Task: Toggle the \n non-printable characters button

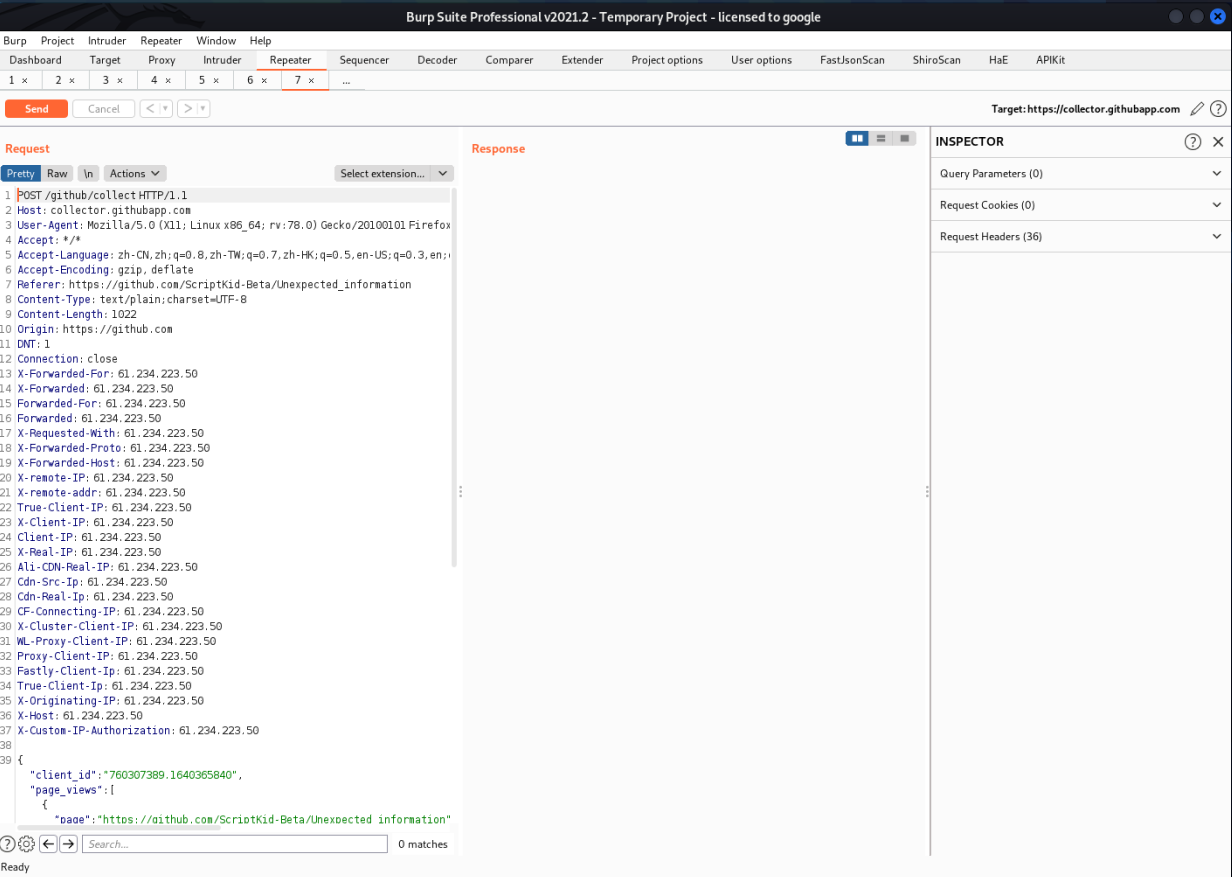Action: click(89, 173)
